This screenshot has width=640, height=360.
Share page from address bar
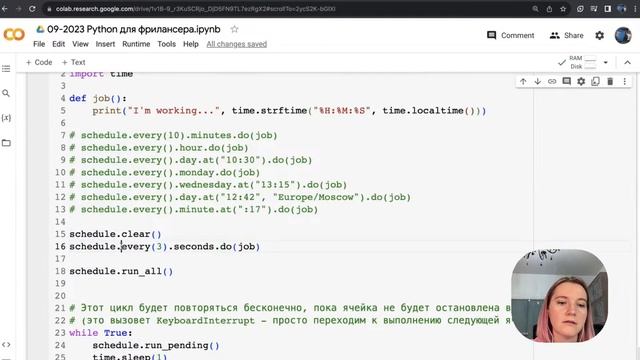pyautogui.click(x=549, y=9)
